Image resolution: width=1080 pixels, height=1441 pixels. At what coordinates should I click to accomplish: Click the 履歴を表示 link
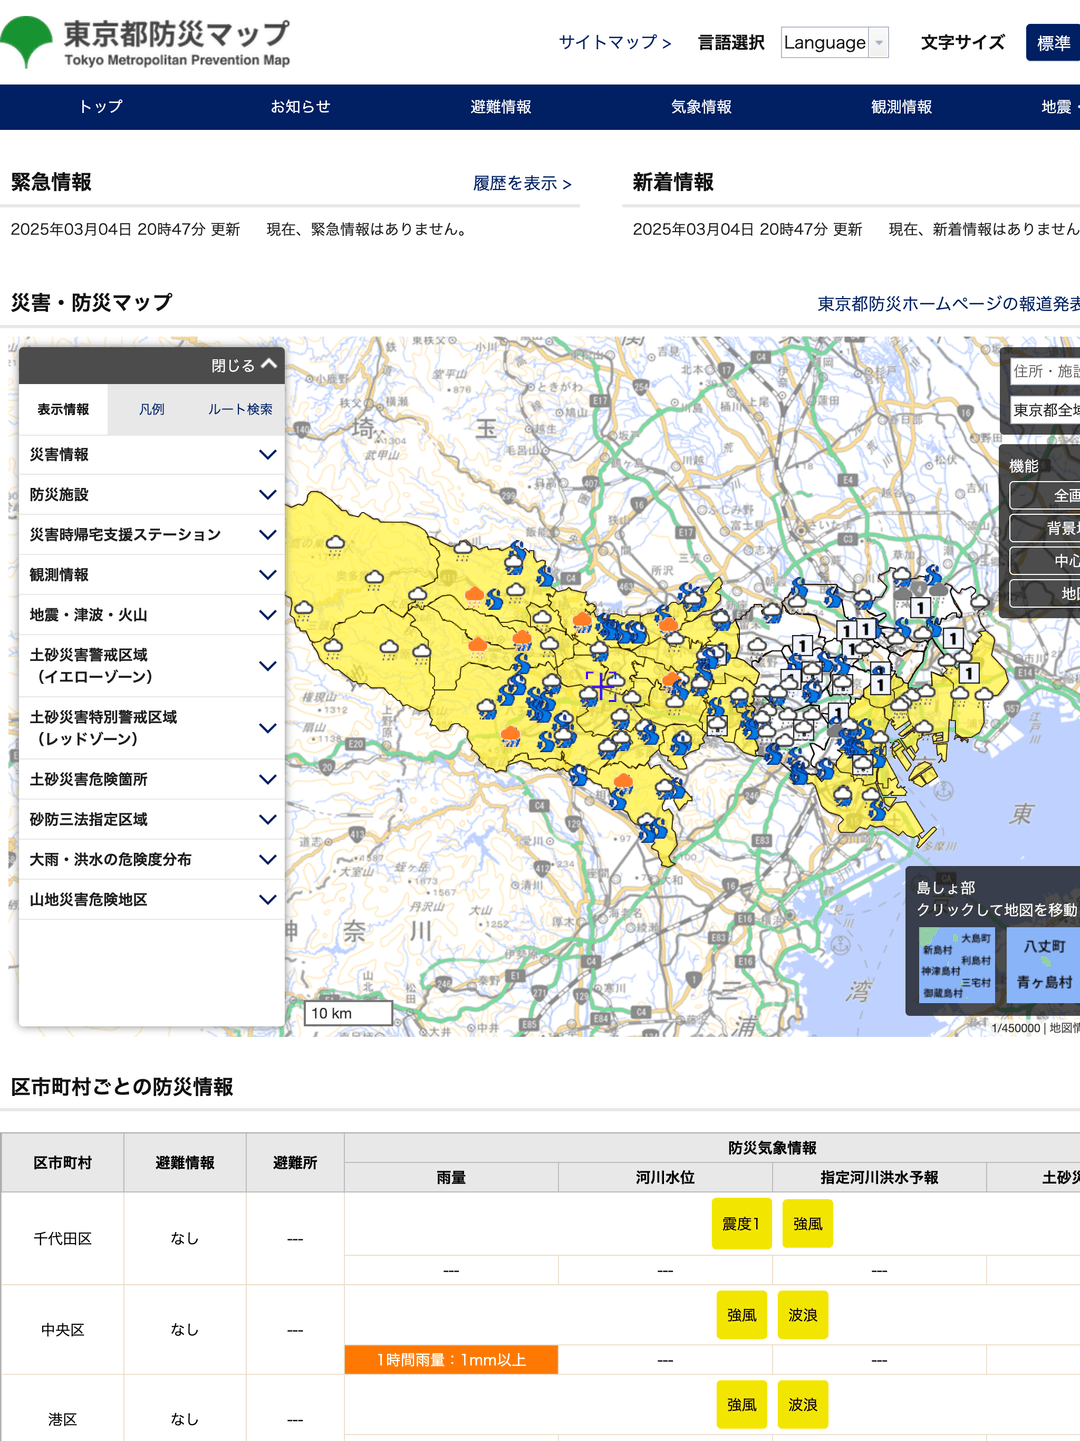pos(519,184)
